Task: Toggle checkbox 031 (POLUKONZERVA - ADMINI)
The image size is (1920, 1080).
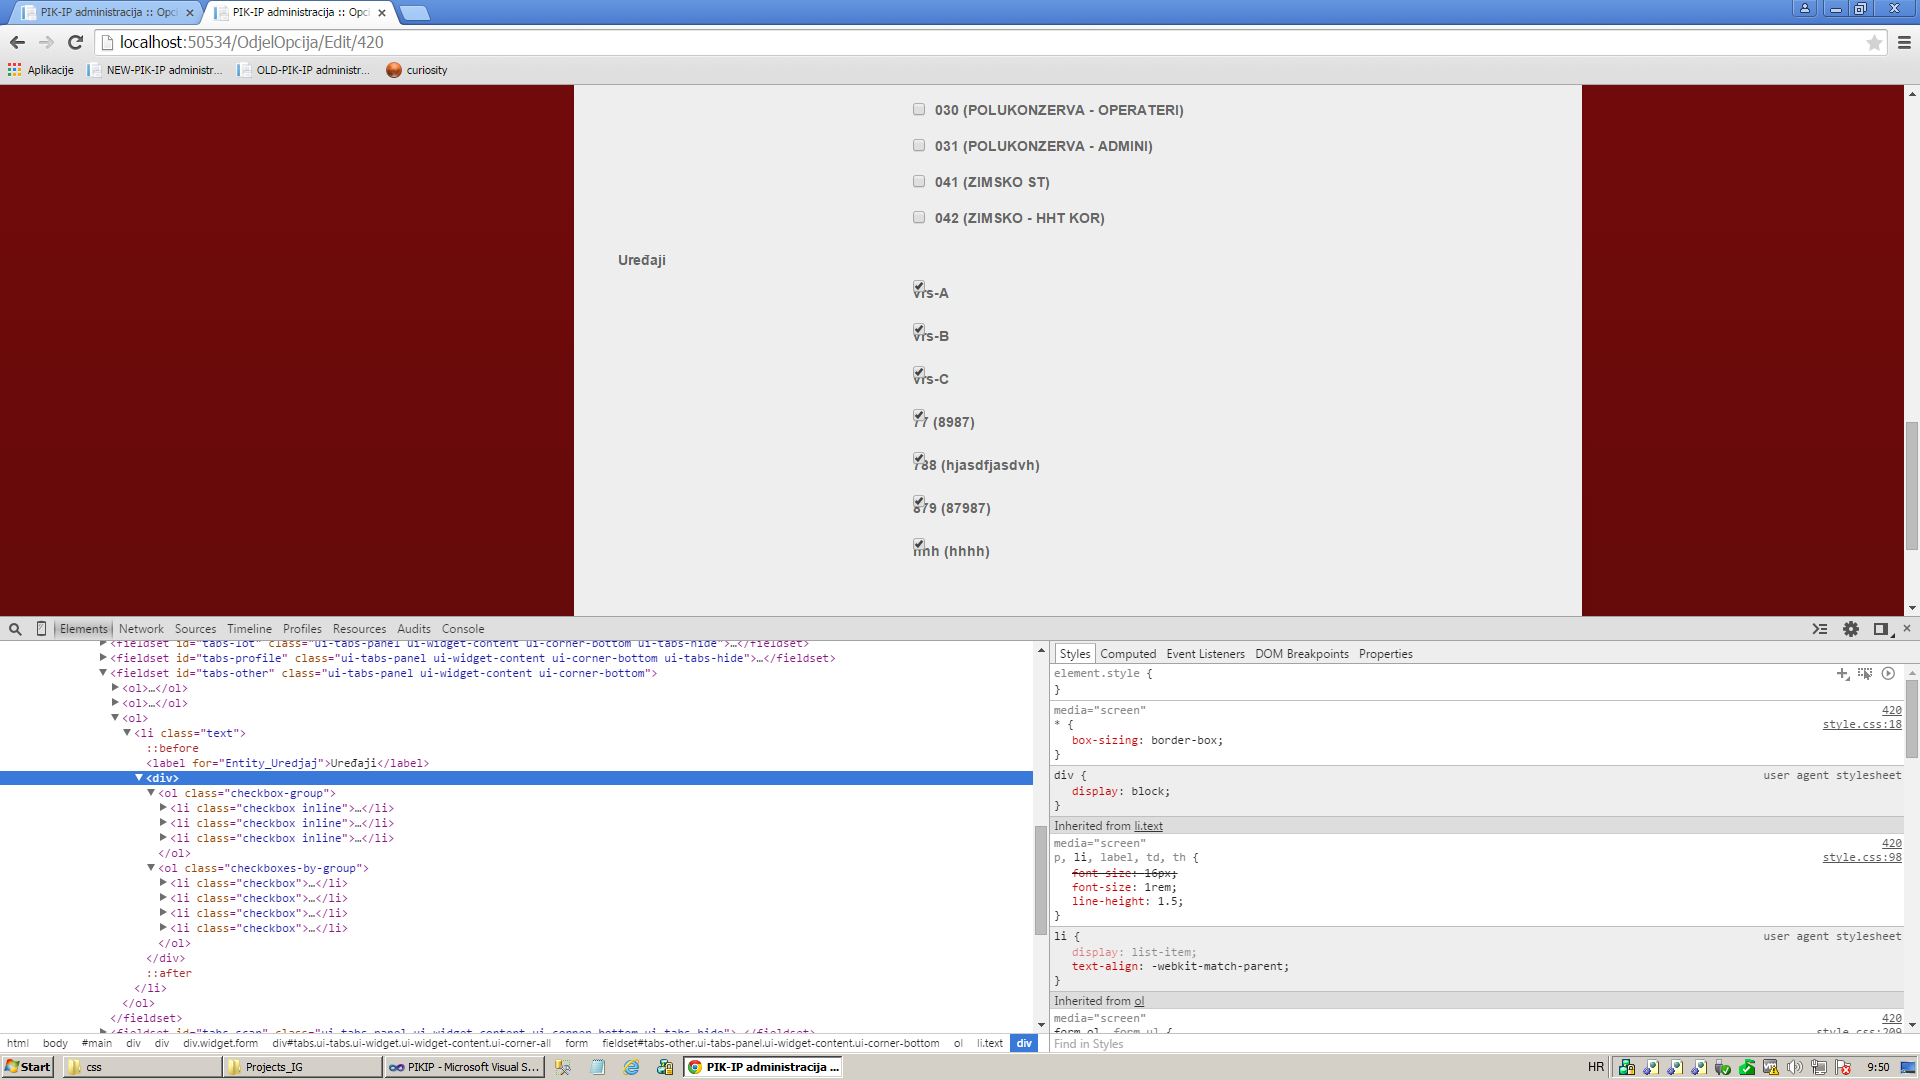Action: point(919,145)
